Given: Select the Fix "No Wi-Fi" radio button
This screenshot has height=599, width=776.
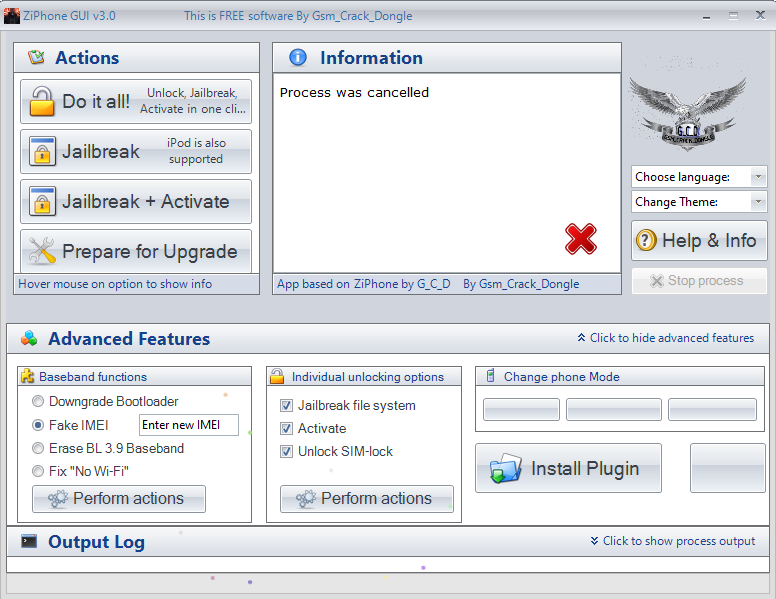Looking at the screenshot, I should tap(38, 471).
